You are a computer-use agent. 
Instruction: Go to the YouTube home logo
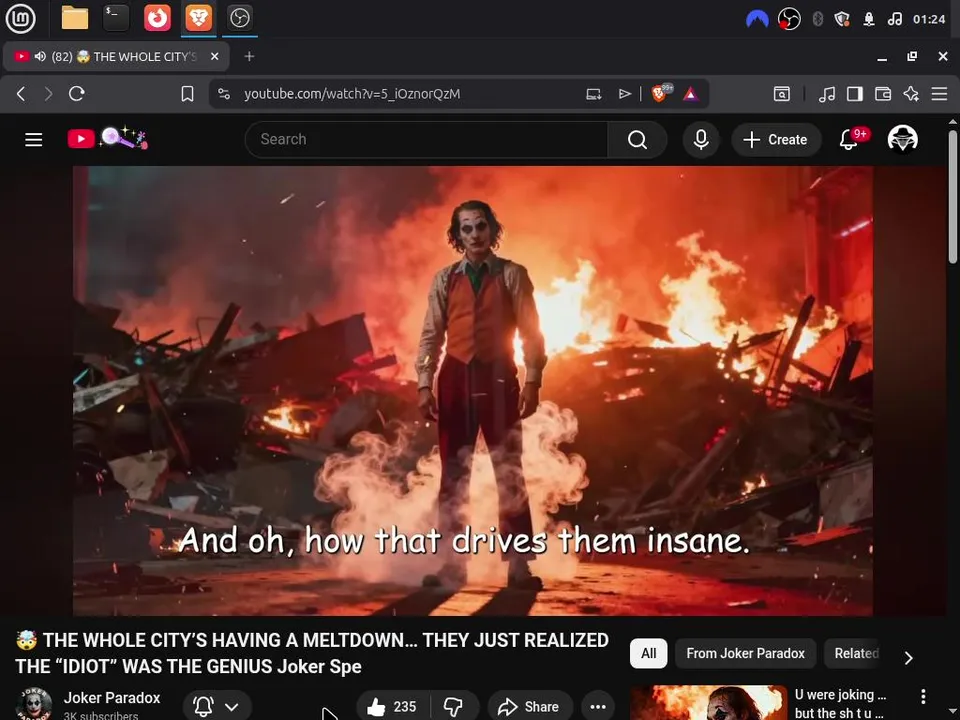coord(107,139)
